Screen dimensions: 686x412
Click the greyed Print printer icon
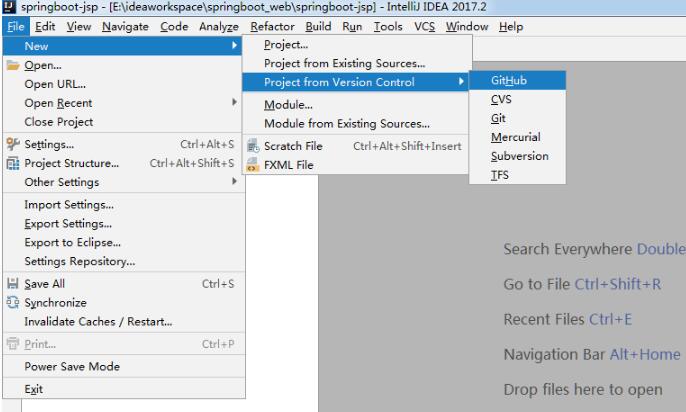13,344
